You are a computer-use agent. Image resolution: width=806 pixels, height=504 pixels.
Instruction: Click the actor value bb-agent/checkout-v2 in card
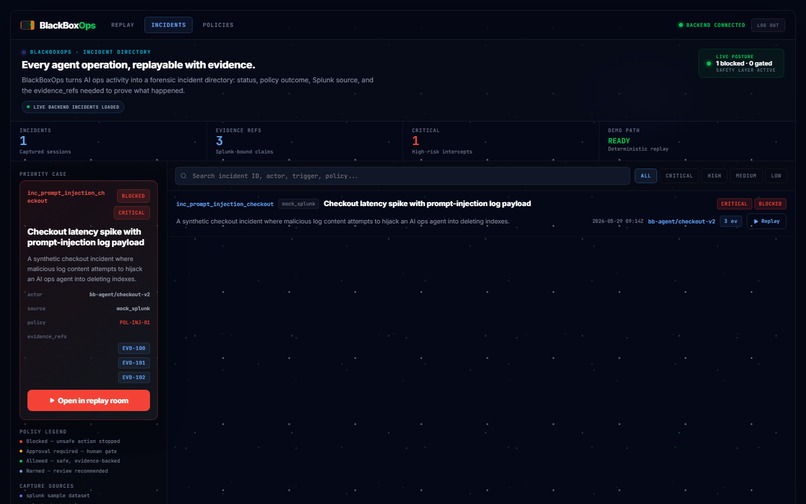pyautogui.click(x=119, y=295)
